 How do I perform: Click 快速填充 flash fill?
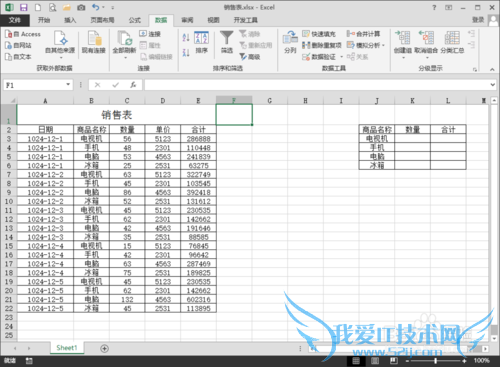pos(319,34)
